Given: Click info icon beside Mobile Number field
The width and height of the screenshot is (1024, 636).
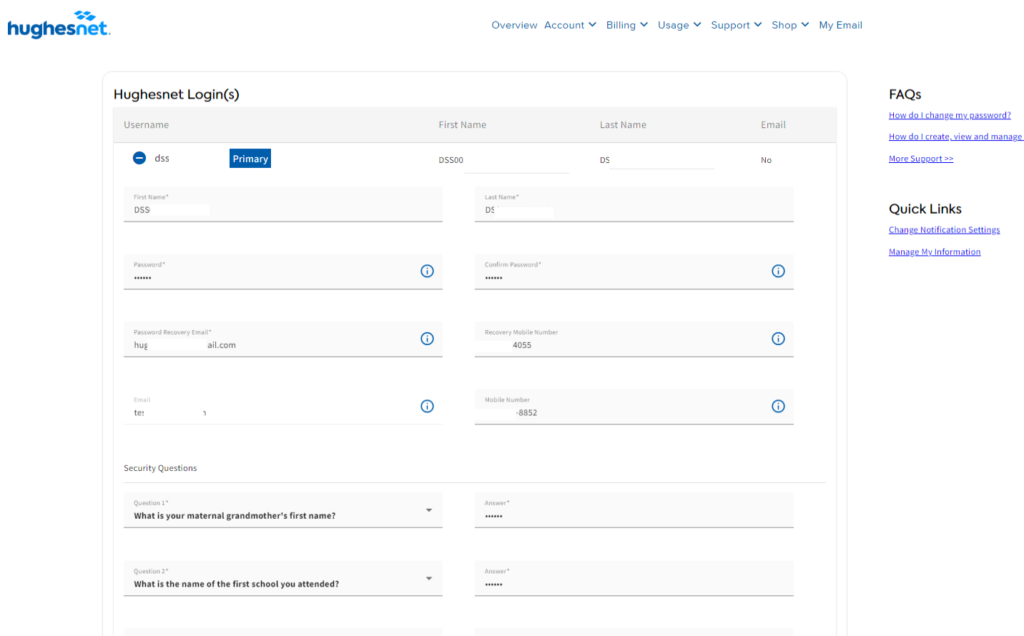Looking at the screenshot, I should 778,406.
